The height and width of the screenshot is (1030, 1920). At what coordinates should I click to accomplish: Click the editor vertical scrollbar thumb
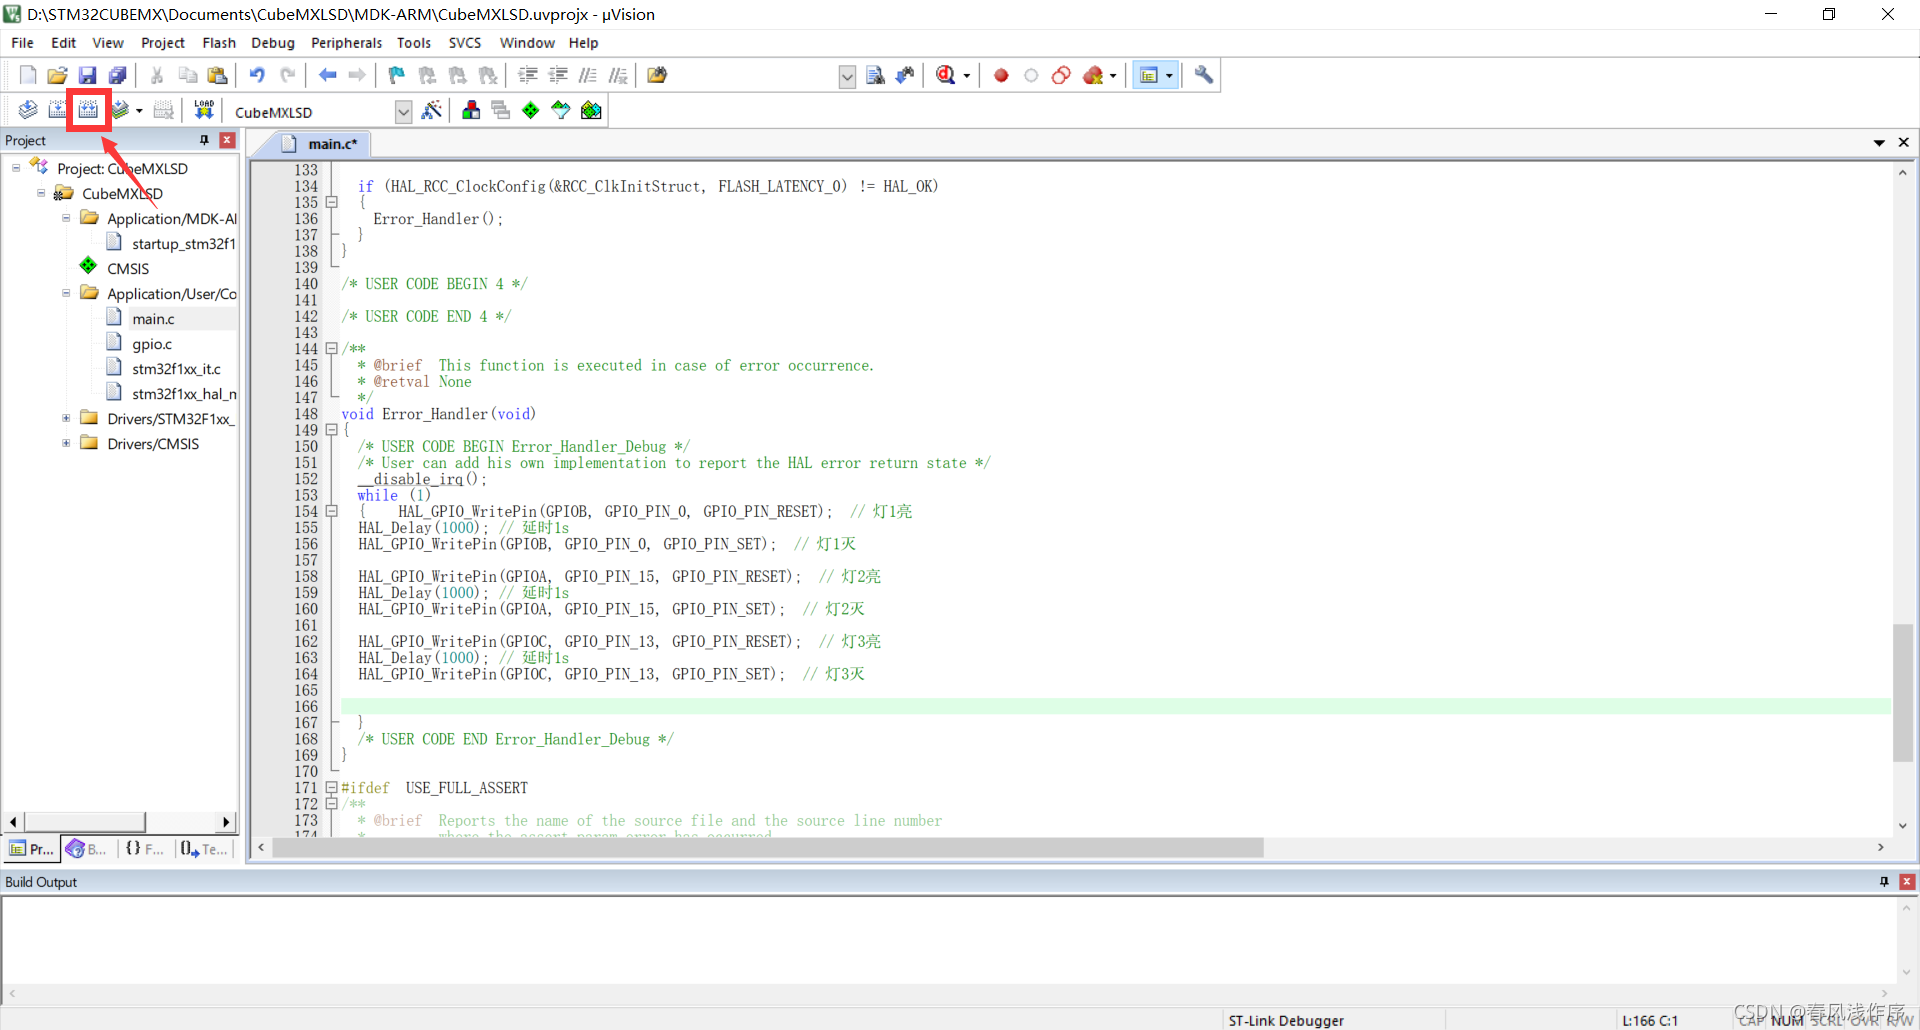pyautogui.click(x=1903, y=692)
